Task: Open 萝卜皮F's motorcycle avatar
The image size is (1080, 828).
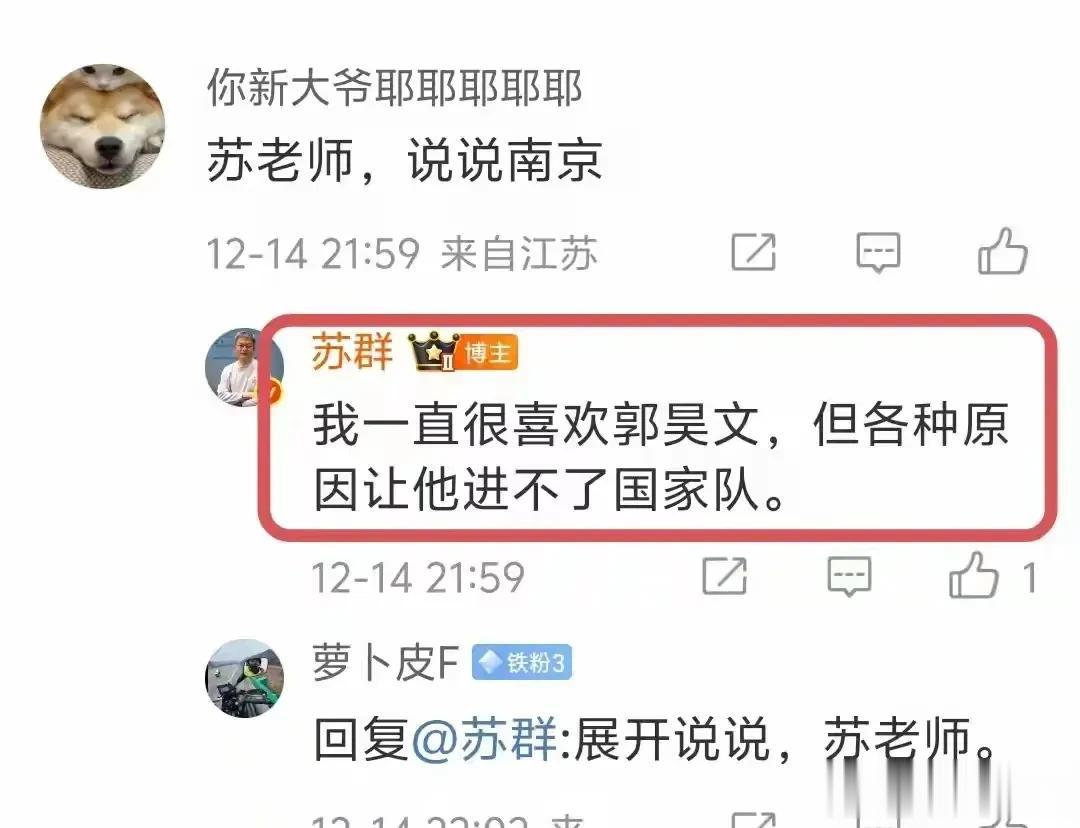Action: 245,679
